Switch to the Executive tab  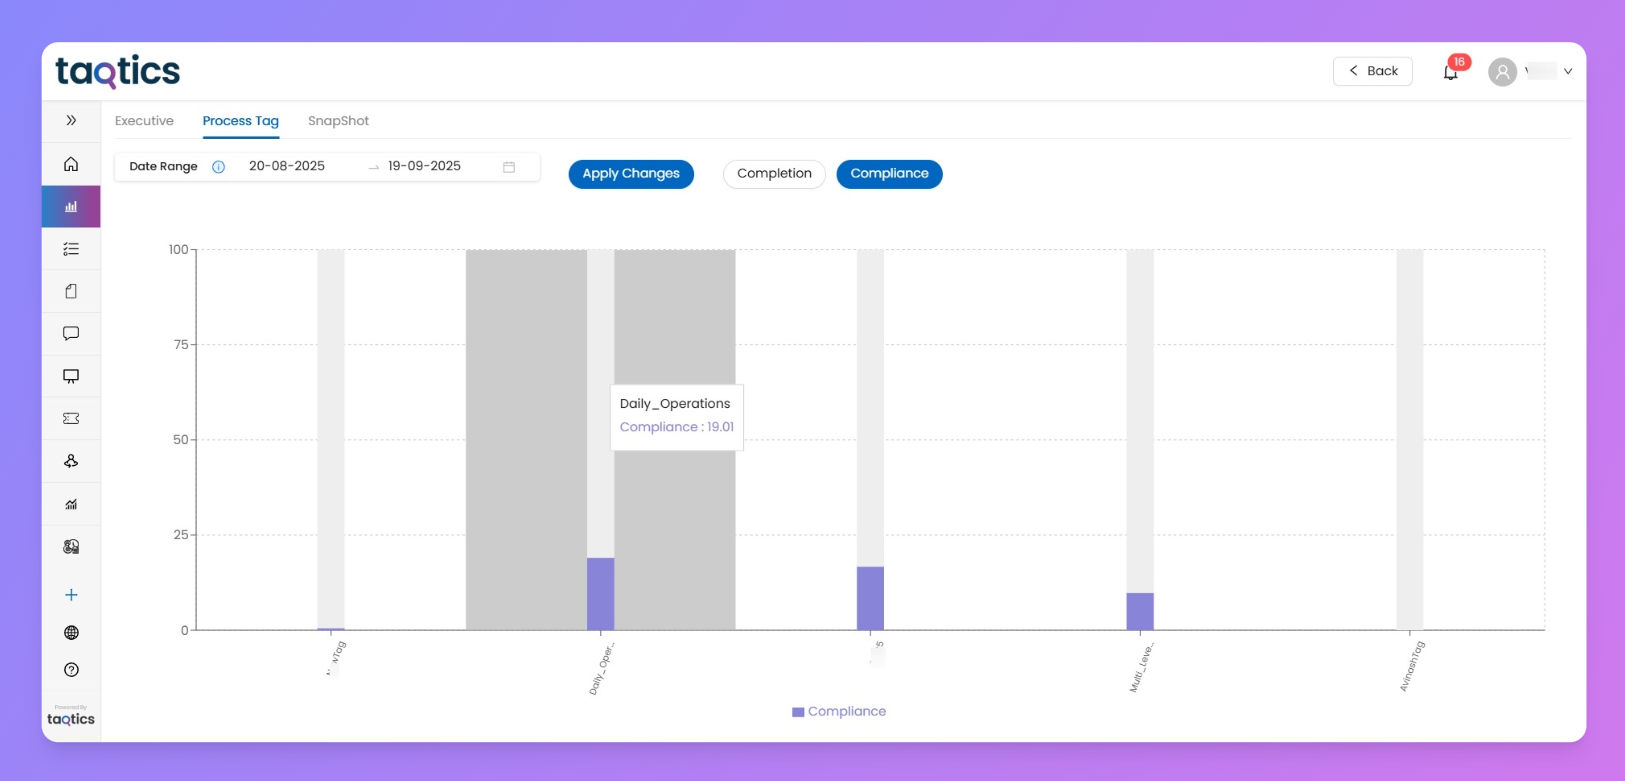(144, 121)
